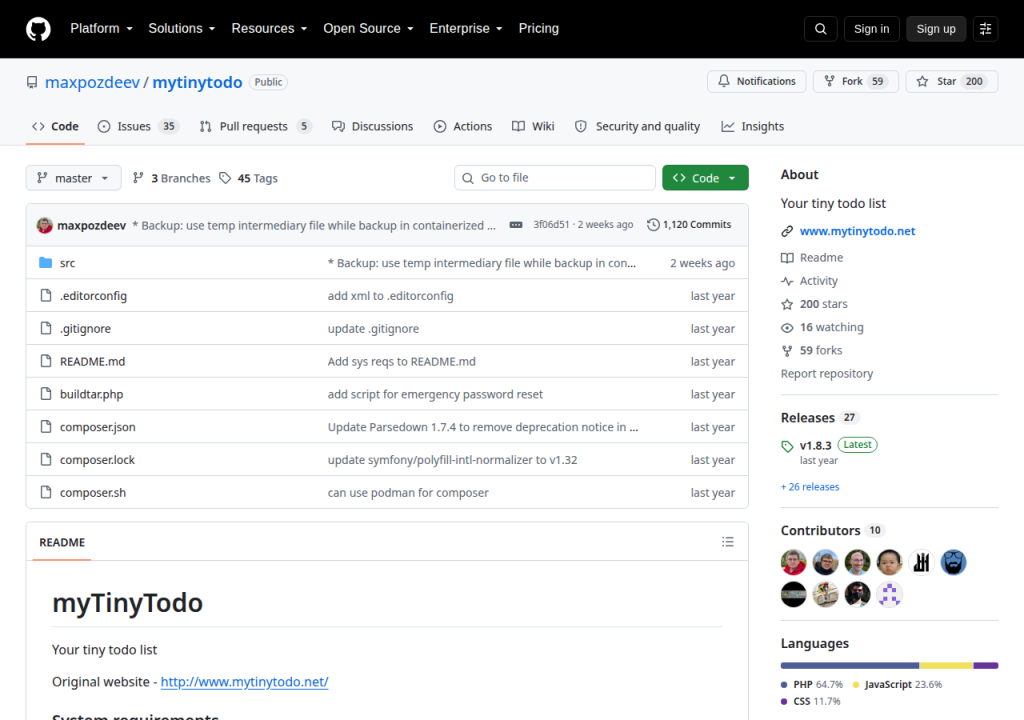
Task: Click the maxpozdeev commit author avatar
Action: pyautogui.click(x=44, y=225)
